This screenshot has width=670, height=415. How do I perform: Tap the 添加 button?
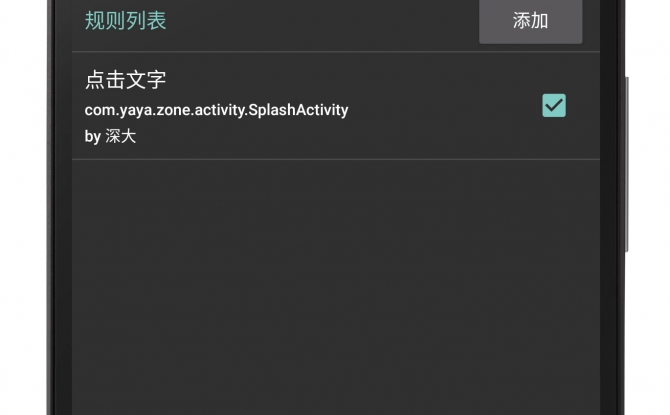click(530, 21)
